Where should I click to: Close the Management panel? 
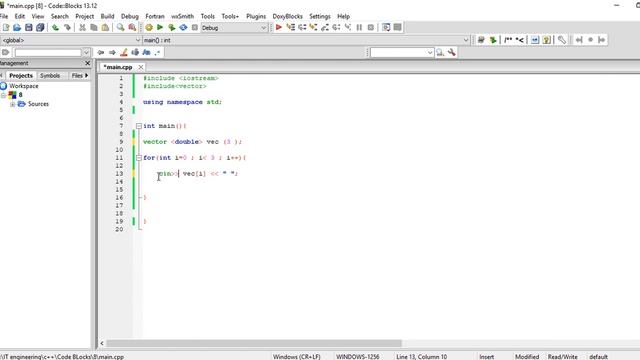click(87, 63)
